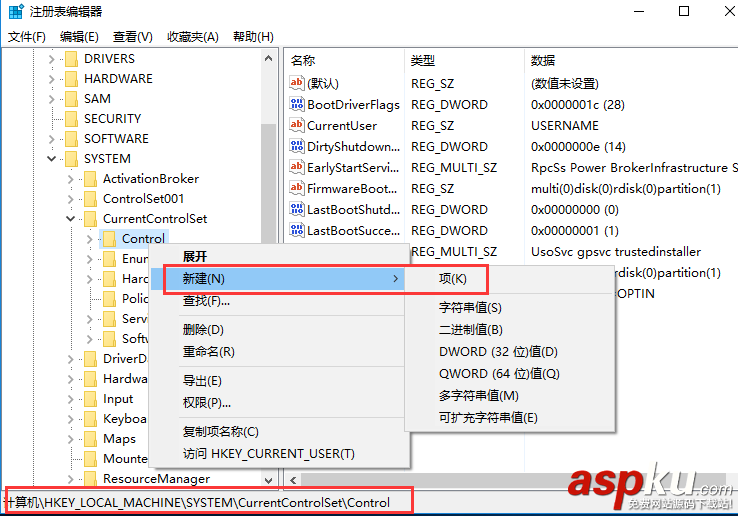
Task: Click the string icon of (默认) value
Action: 297,83
